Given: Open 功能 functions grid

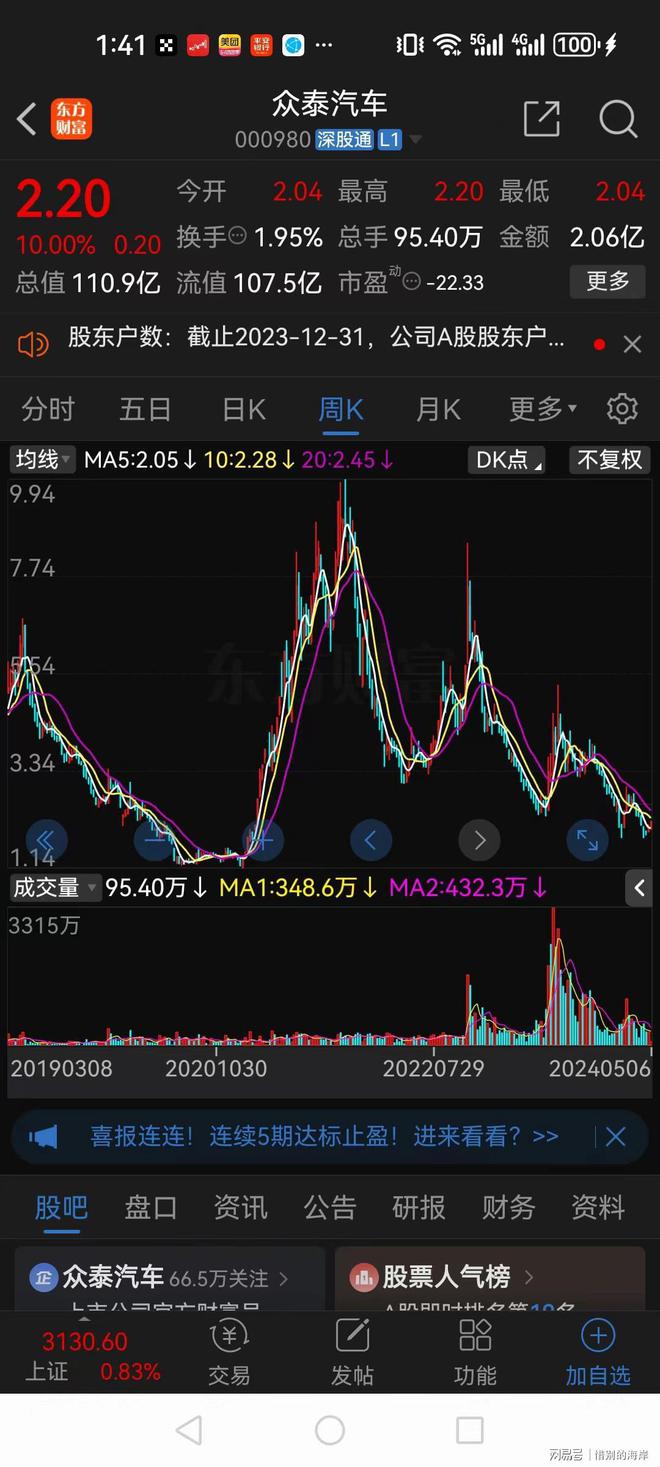Looking at the screenshot, I should click(475, 1352).
